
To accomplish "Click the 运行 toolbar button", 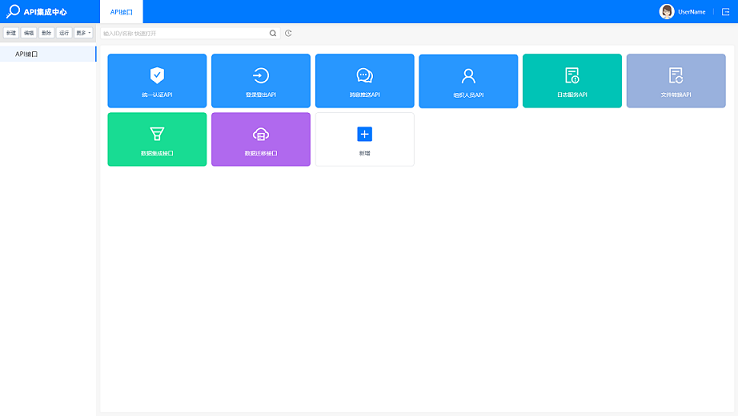I will 64,33.
